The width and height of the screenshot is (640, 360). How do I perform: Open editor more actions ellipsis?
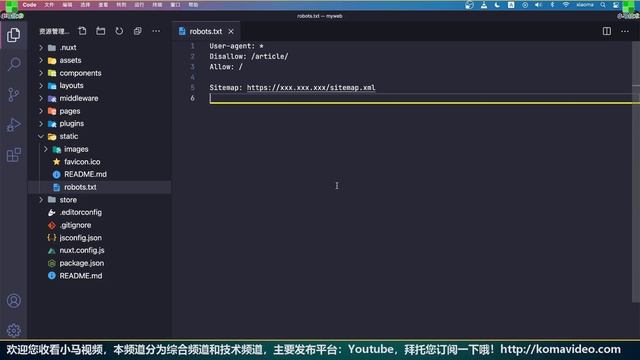625,31
